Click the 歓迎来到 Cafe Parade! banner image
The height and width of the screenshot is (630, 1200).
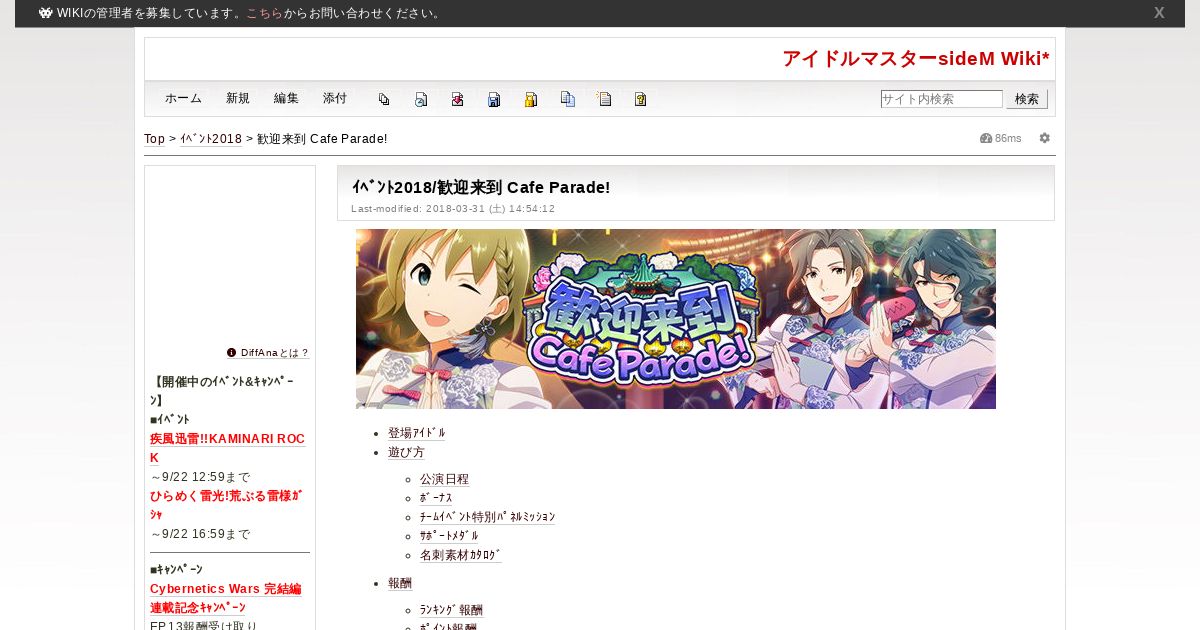(x=676, y=319)
